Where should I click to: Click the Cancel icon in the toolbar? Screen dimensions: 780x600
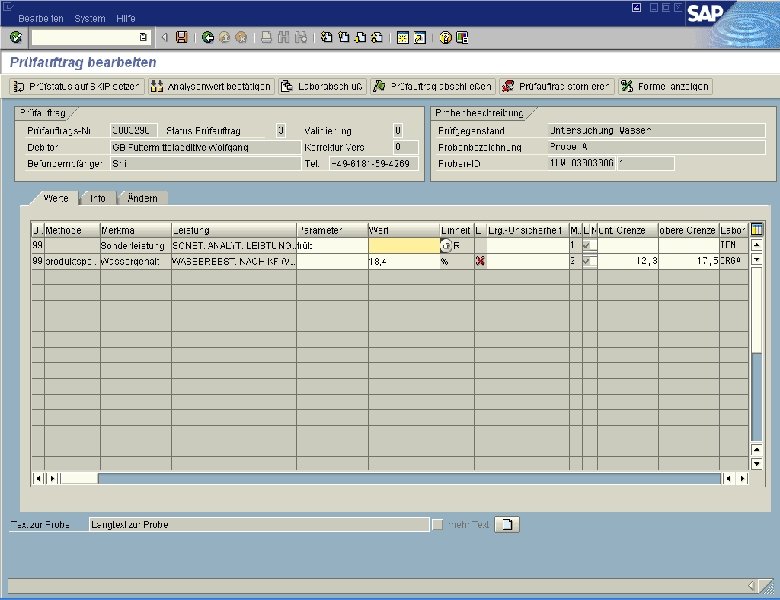(x=241, y=37)
